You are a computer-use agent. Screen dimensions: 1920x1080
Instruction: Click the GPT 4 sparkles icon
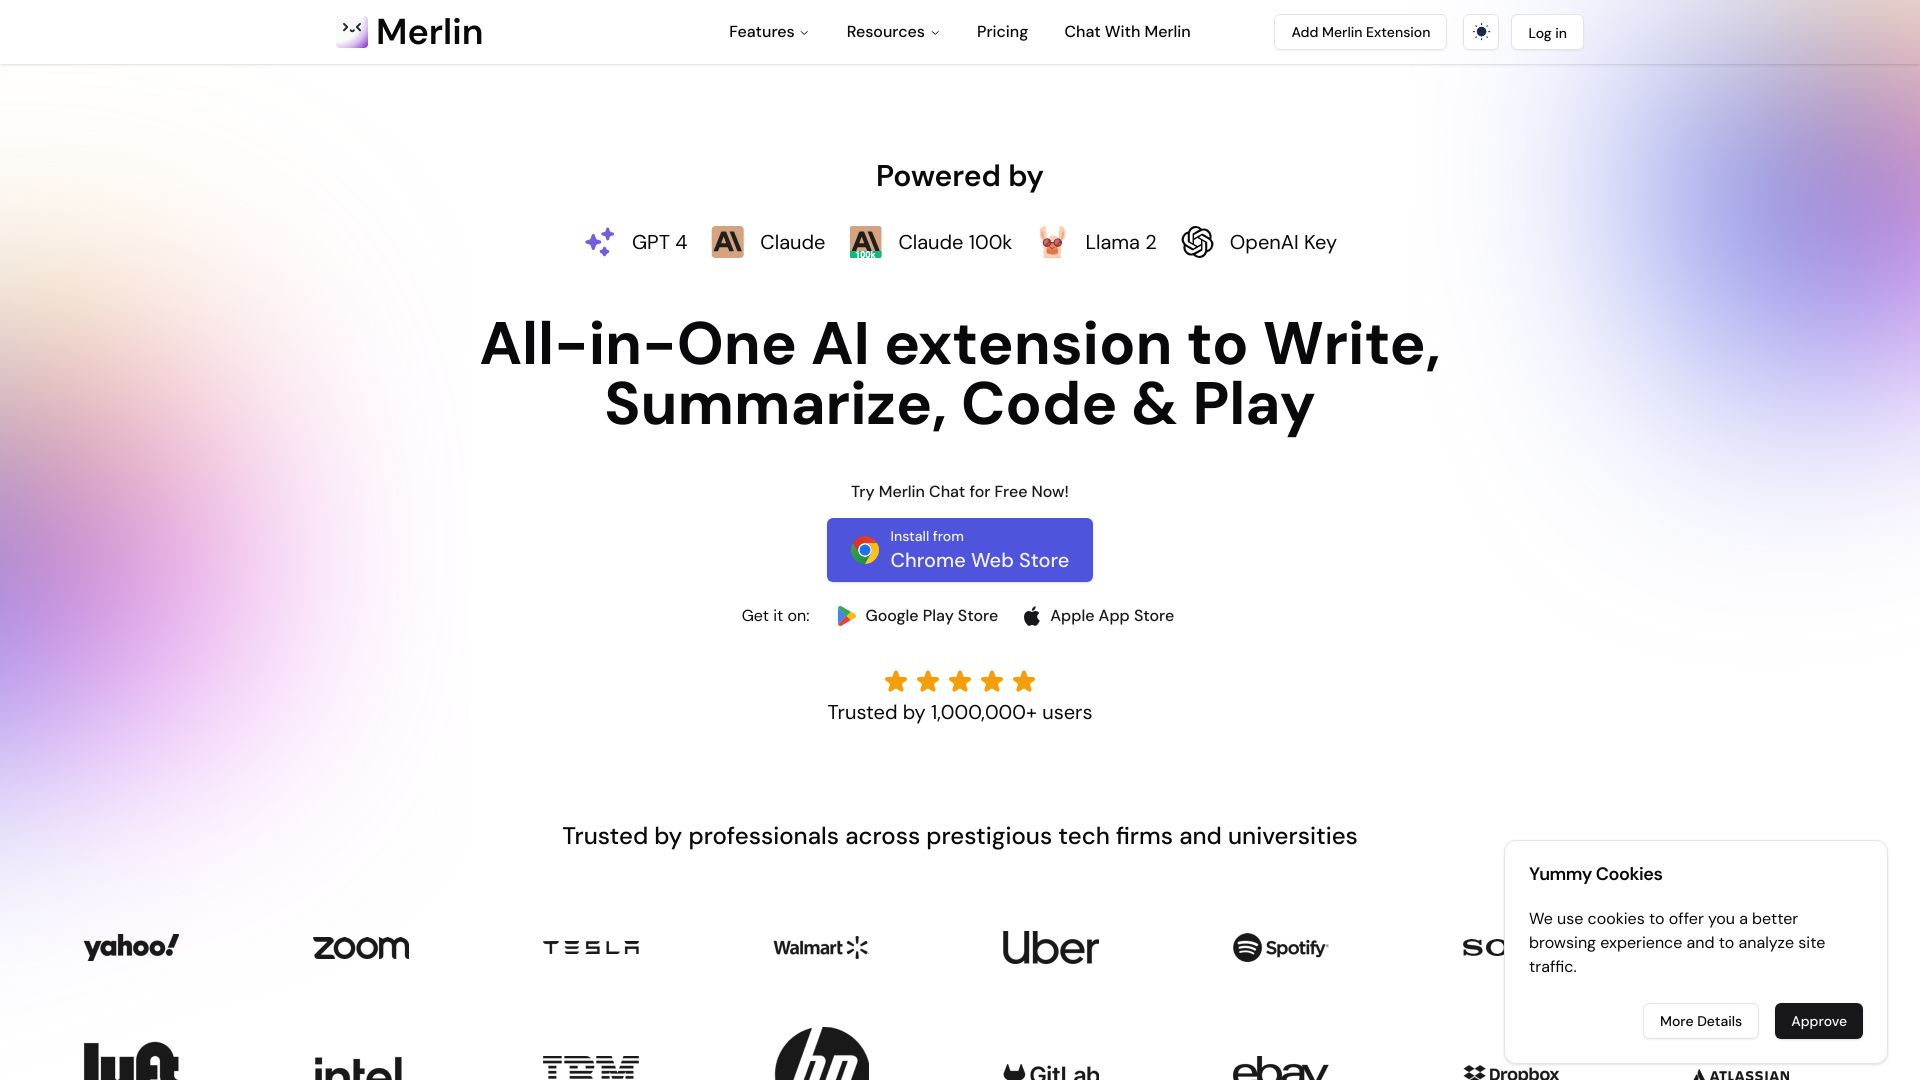599,241
